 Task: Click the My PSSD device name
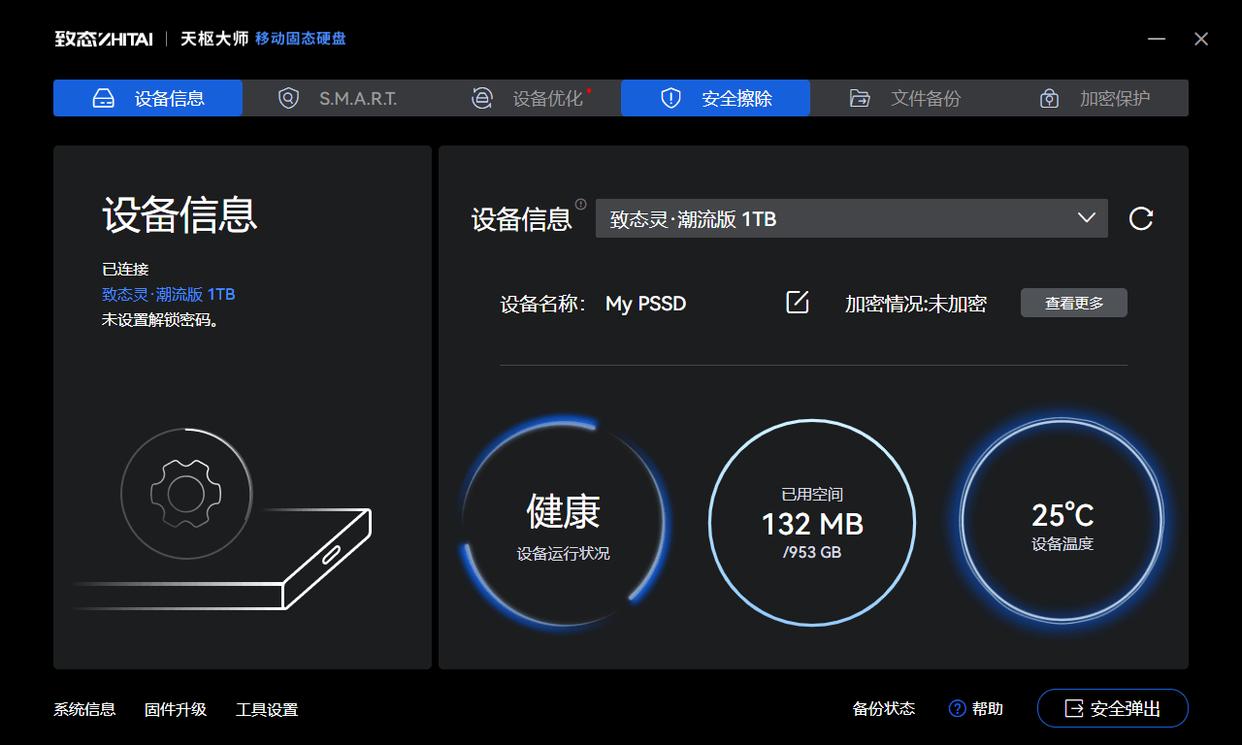coord(646,303)
